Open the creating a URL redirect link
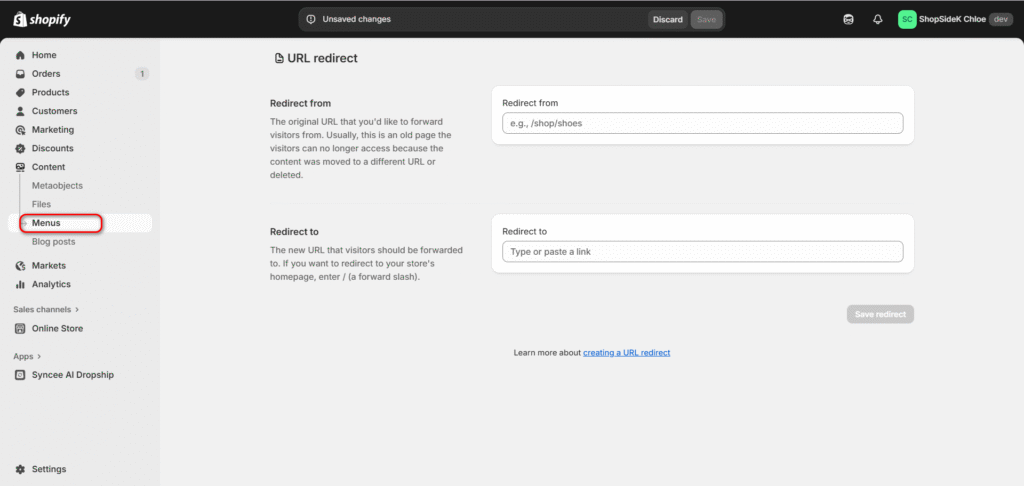The width and height of the screenshot is (1024, 486). point(626,353)
